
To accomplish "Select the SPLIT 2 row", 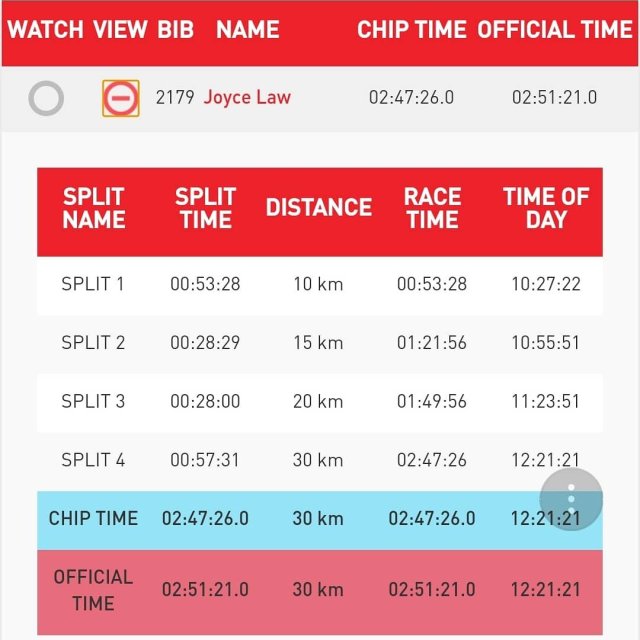I will (320, 343).
